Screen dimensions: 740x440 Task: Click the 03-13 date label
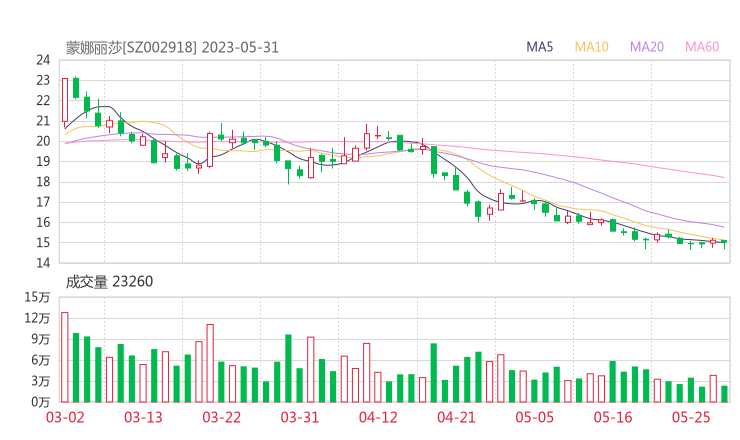143,417
